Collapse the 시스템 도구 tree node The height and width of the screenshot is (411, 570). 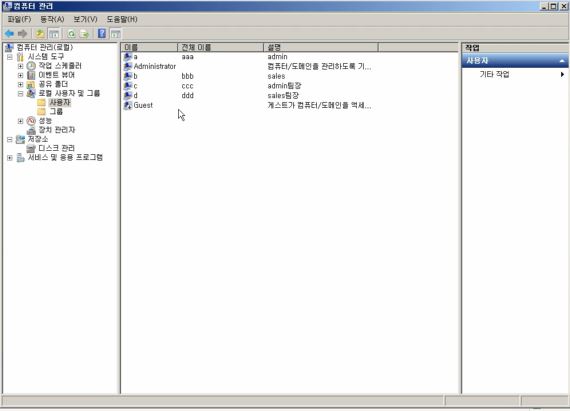pos(9,57)
